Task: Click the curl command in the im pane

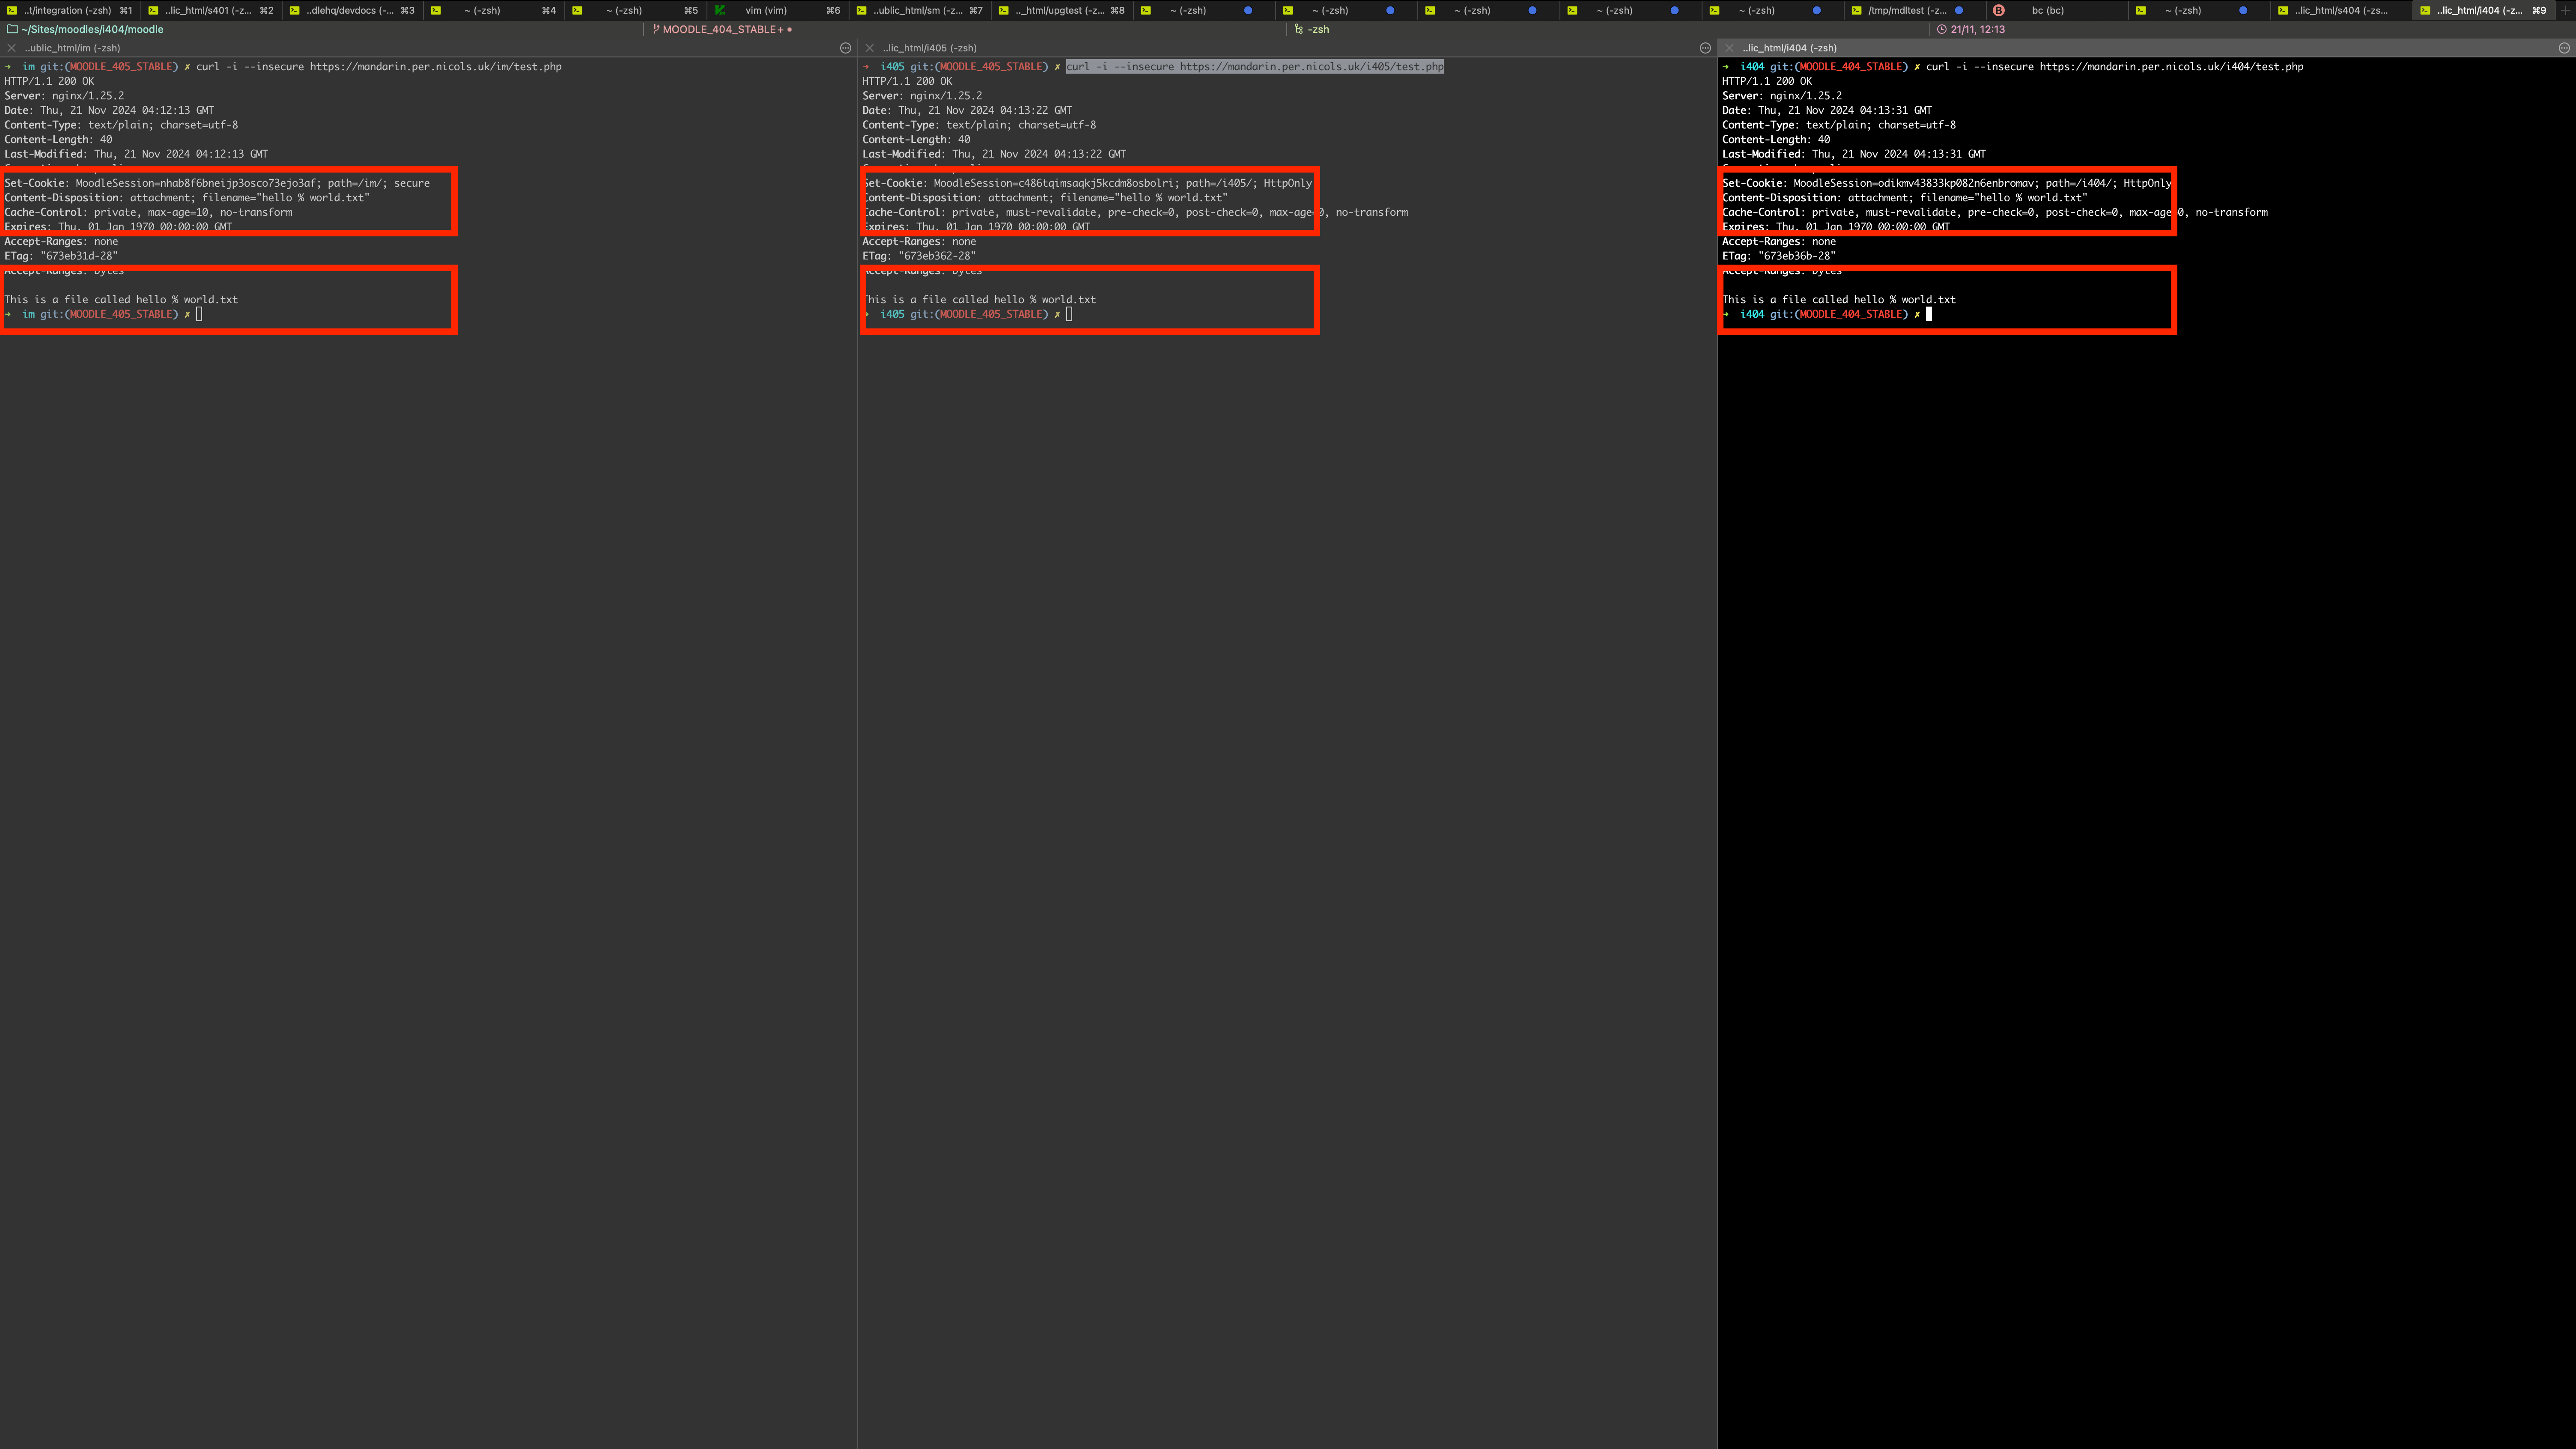Action: [379, 67]
